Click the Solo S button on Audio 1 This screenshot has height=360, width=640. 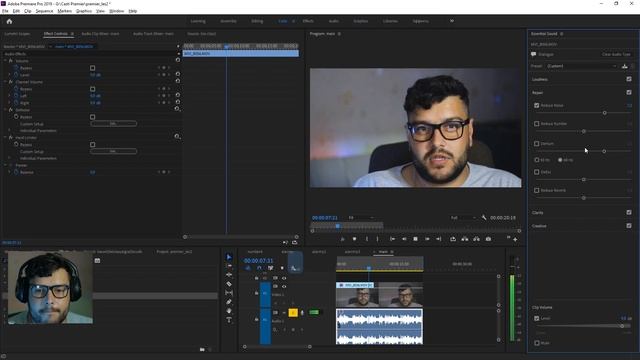tap(293, 313)
